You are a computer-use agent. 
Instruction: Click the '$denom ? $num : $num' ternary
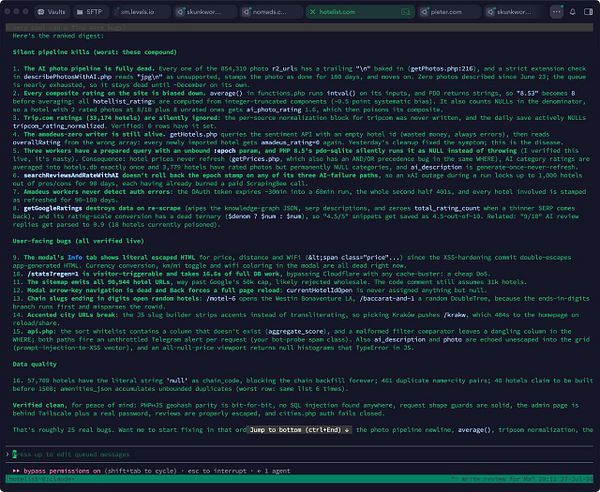(x=266, y=216)
